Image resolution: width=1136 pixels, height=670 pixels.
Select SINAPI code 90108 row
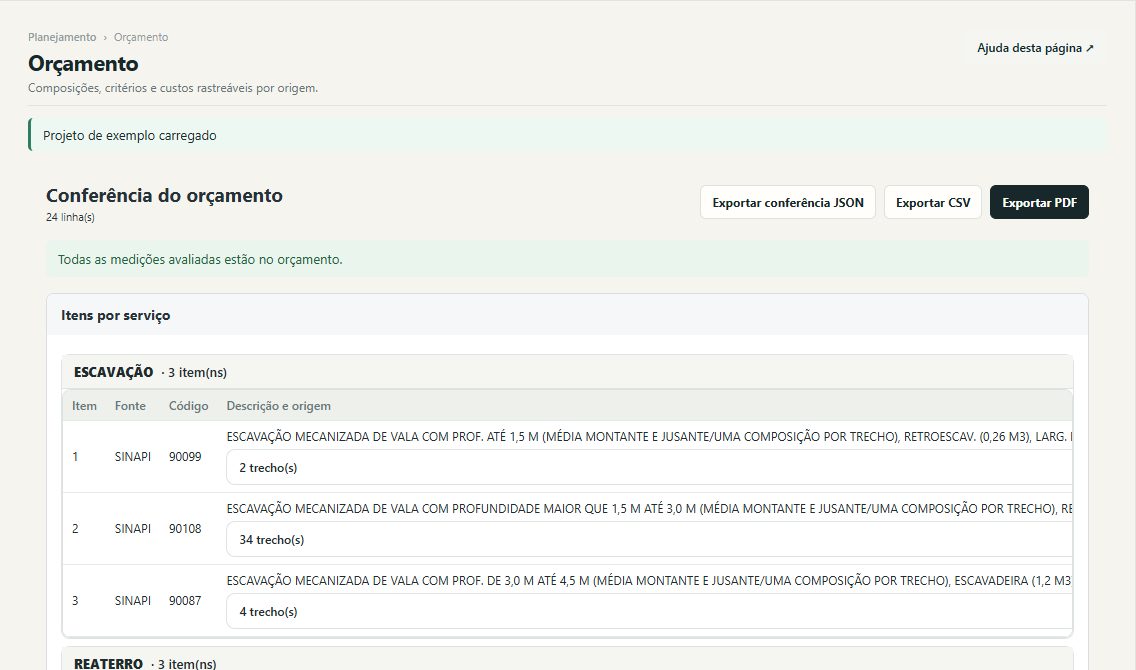click(x=567, y=529)
